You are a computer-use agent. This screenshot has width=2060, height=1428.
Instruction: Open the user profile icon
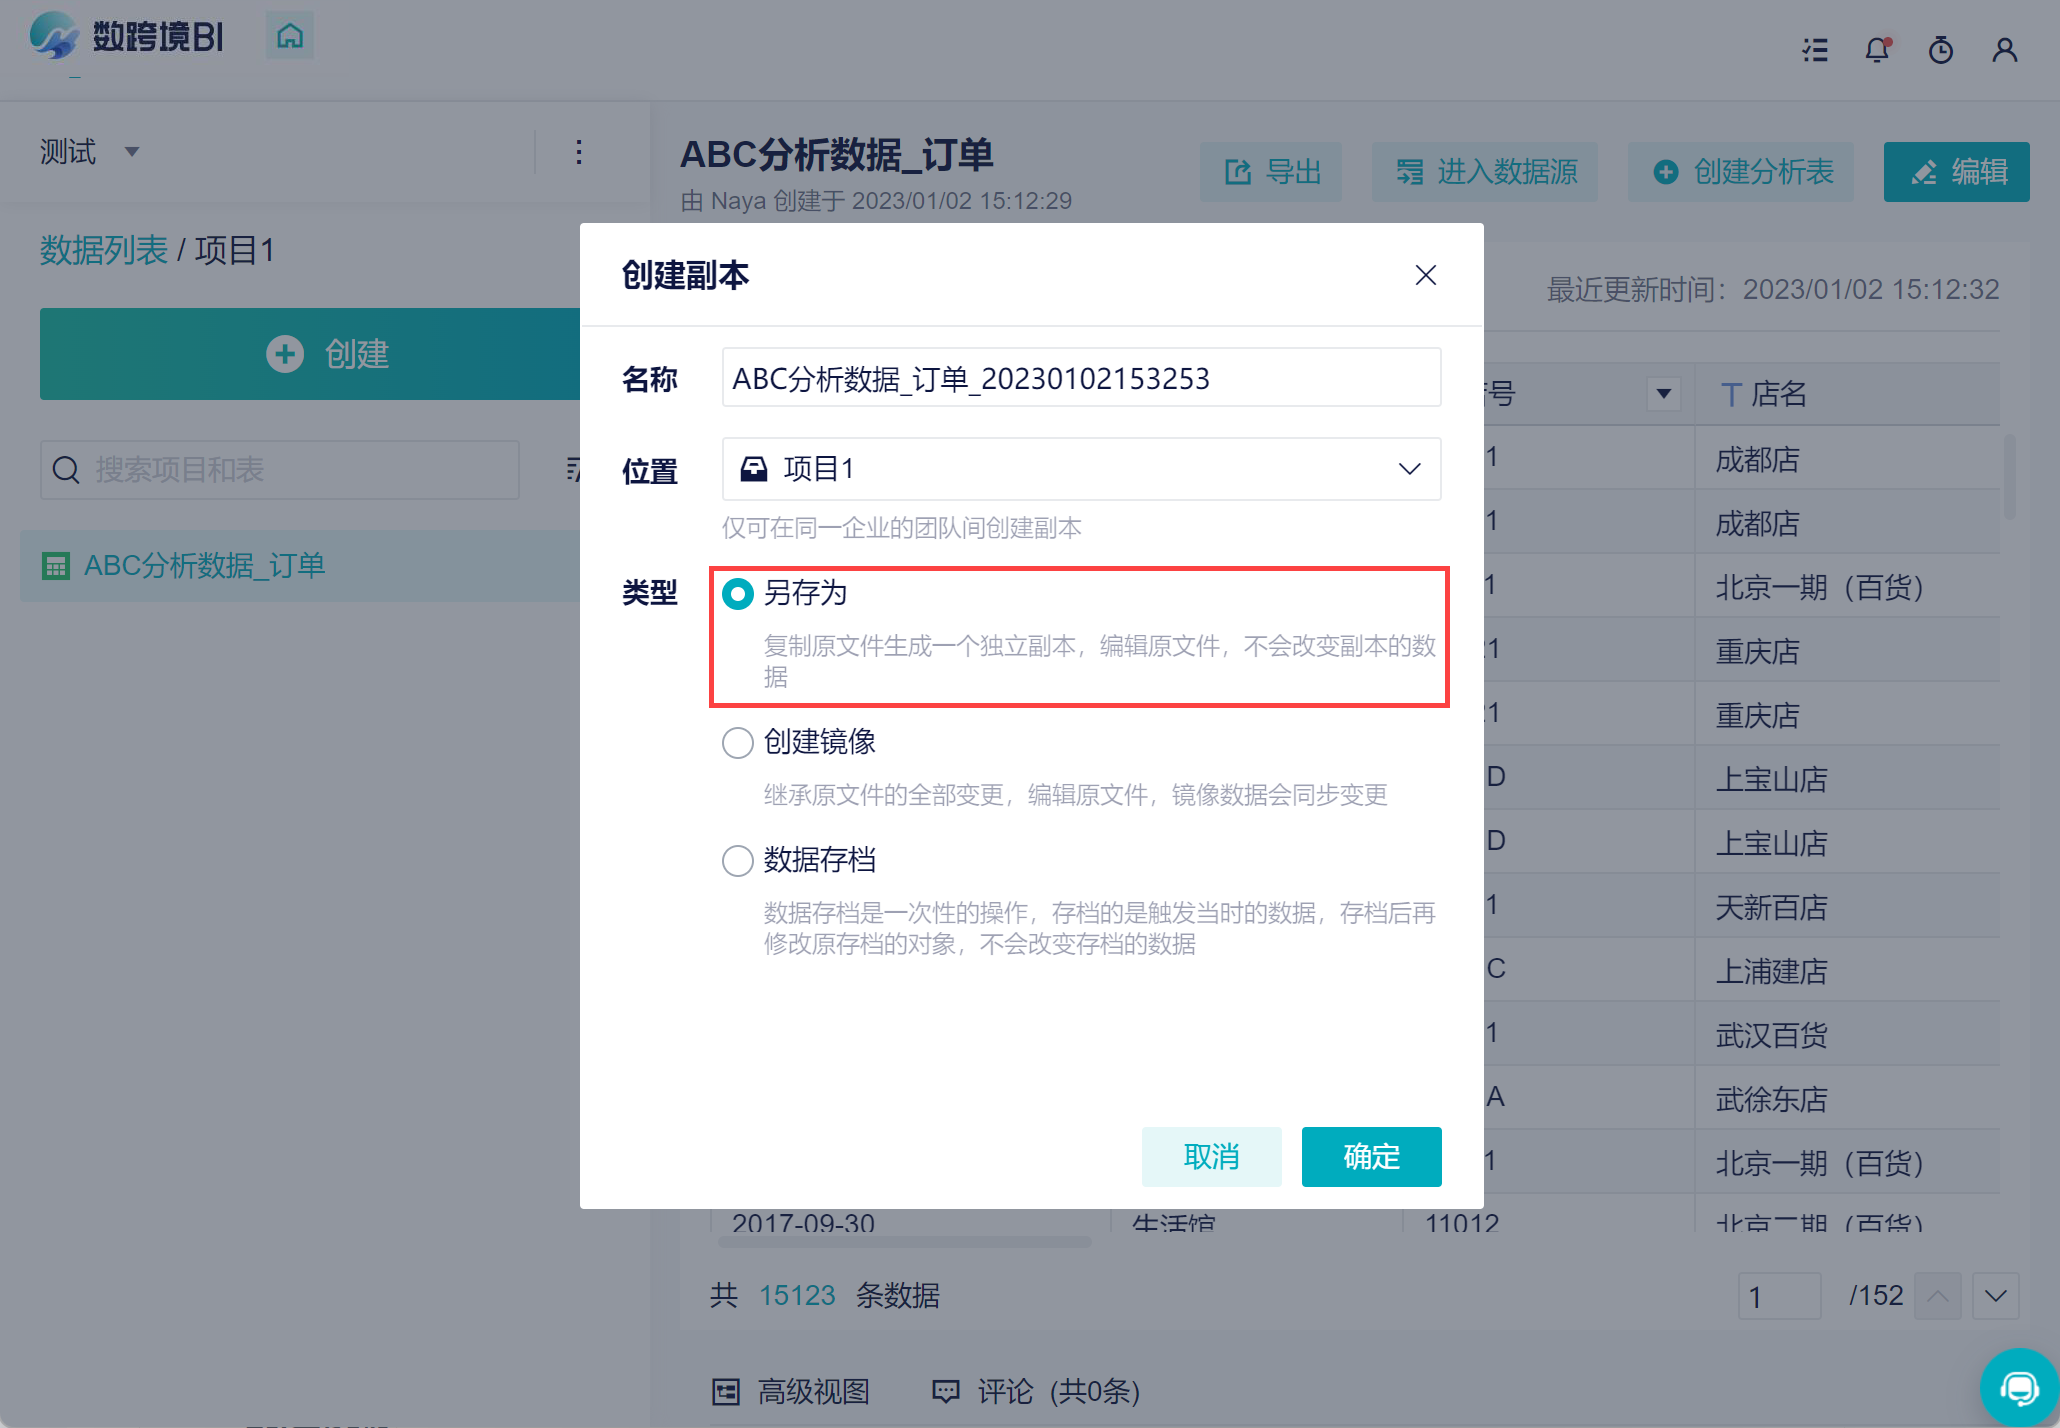[2004, 50]
